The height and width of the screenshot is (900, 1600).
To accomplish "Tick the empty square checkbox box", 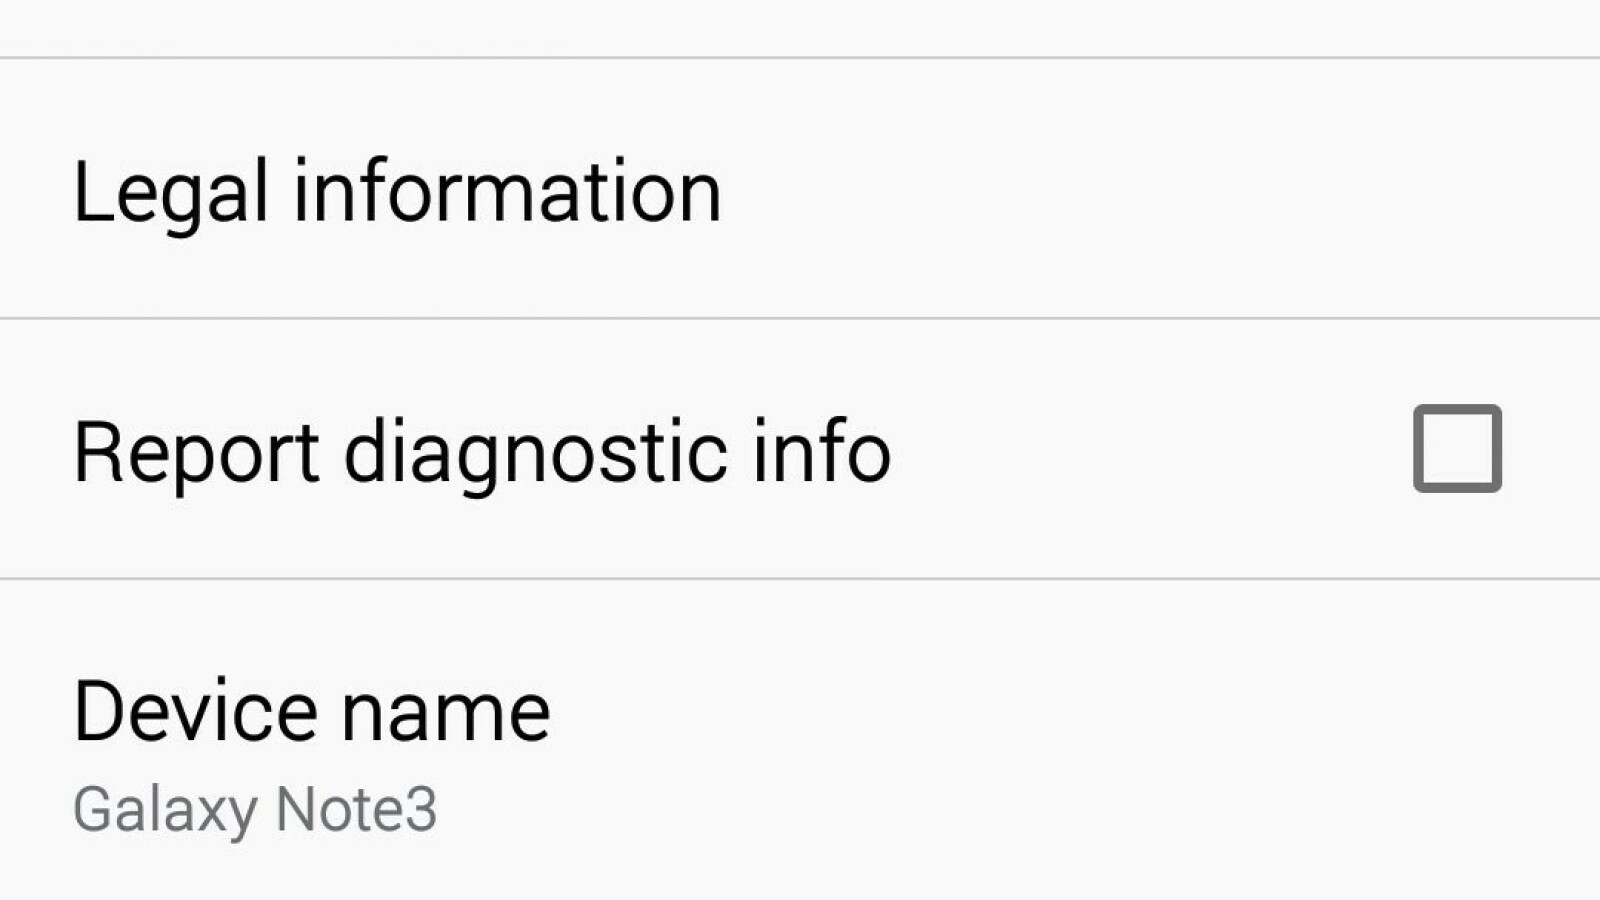I will (x=1456, y=448).
